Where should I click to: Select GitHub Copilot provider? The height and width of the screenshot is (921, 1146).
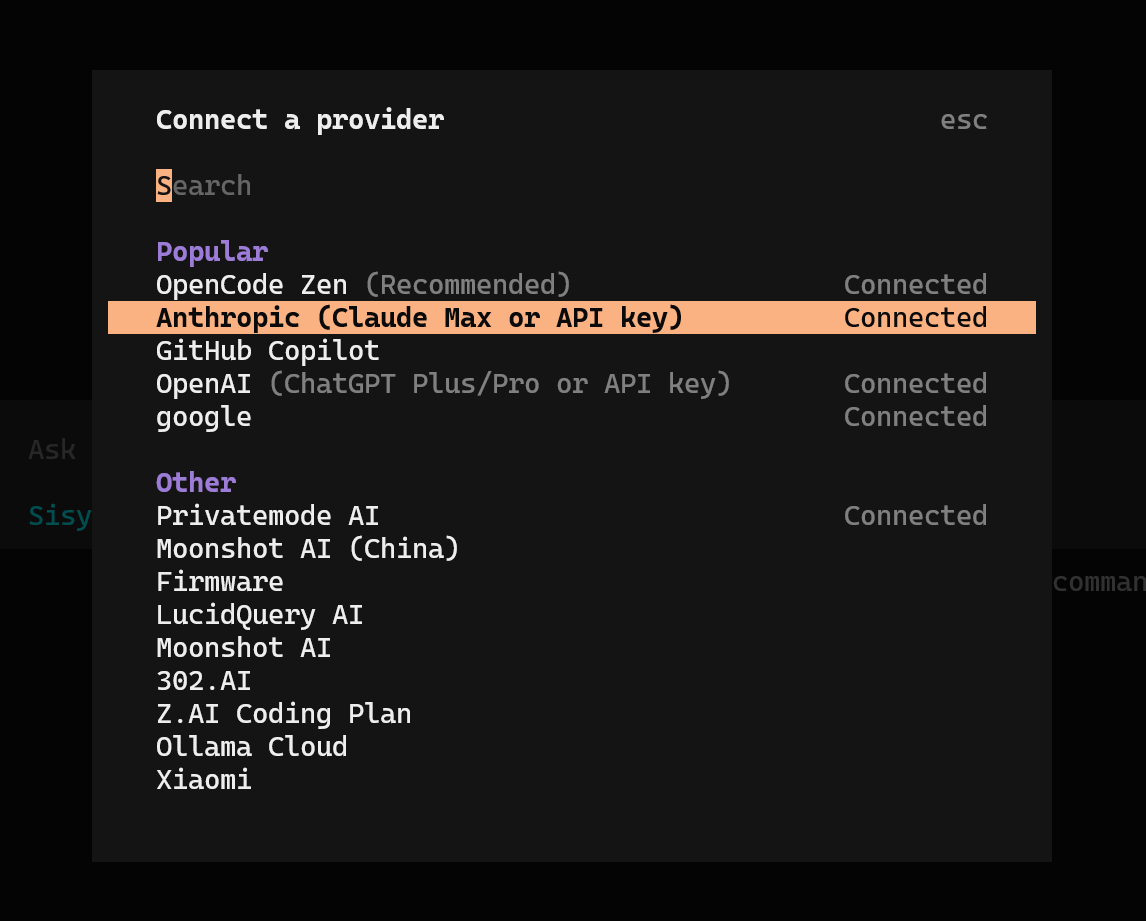click(x=572, y=350)
